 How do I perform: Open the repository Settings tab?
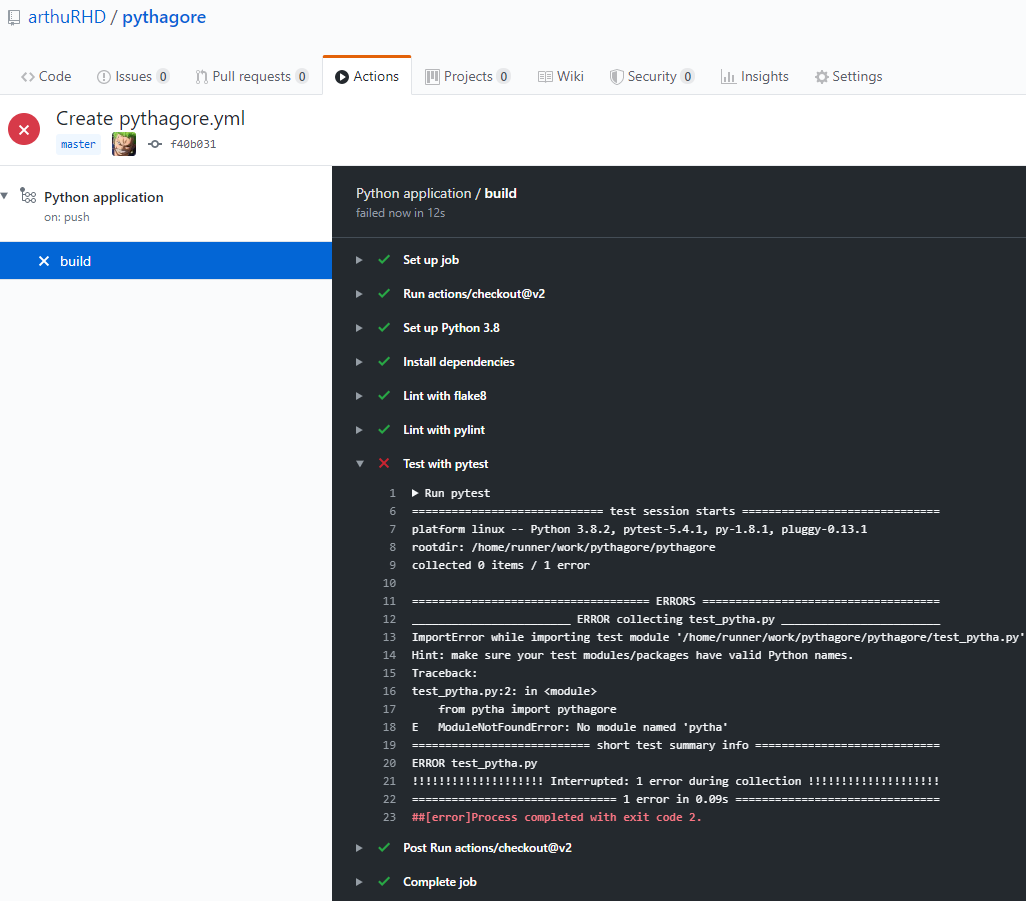pyautogui.click(x=848, y=77)
